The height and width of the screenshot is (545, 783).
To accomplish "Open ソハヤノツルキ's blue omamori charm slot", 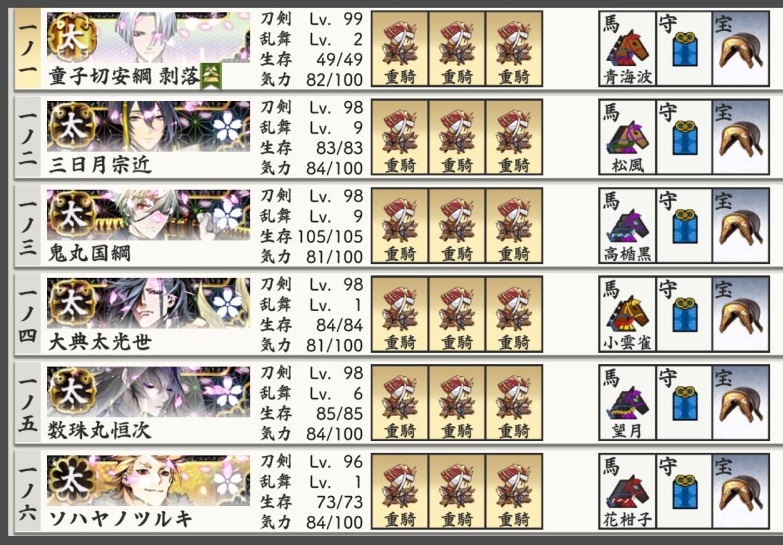I will click(684, 491).
